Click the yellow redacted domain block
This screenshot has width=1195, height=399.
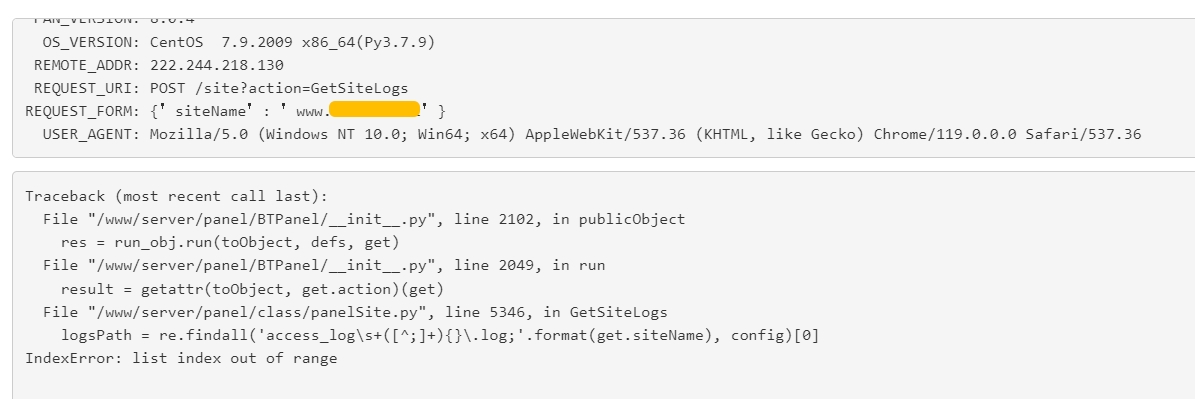click(x=376, y=110)
